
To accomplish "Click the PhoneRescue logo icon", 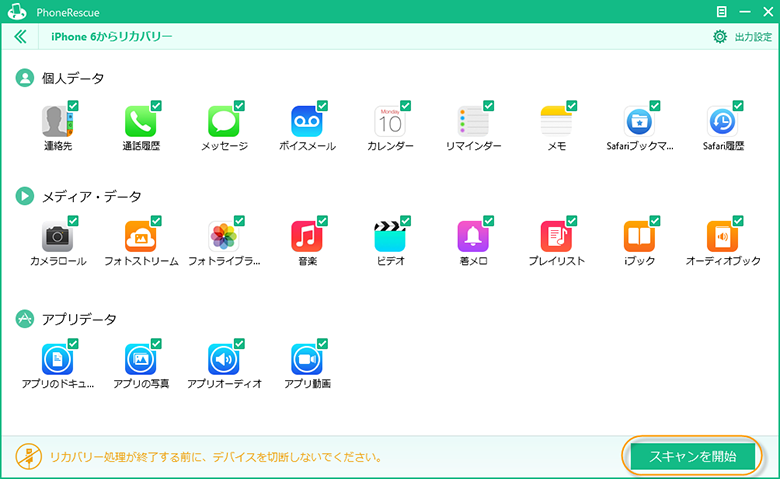I will (x=17, y=11).
